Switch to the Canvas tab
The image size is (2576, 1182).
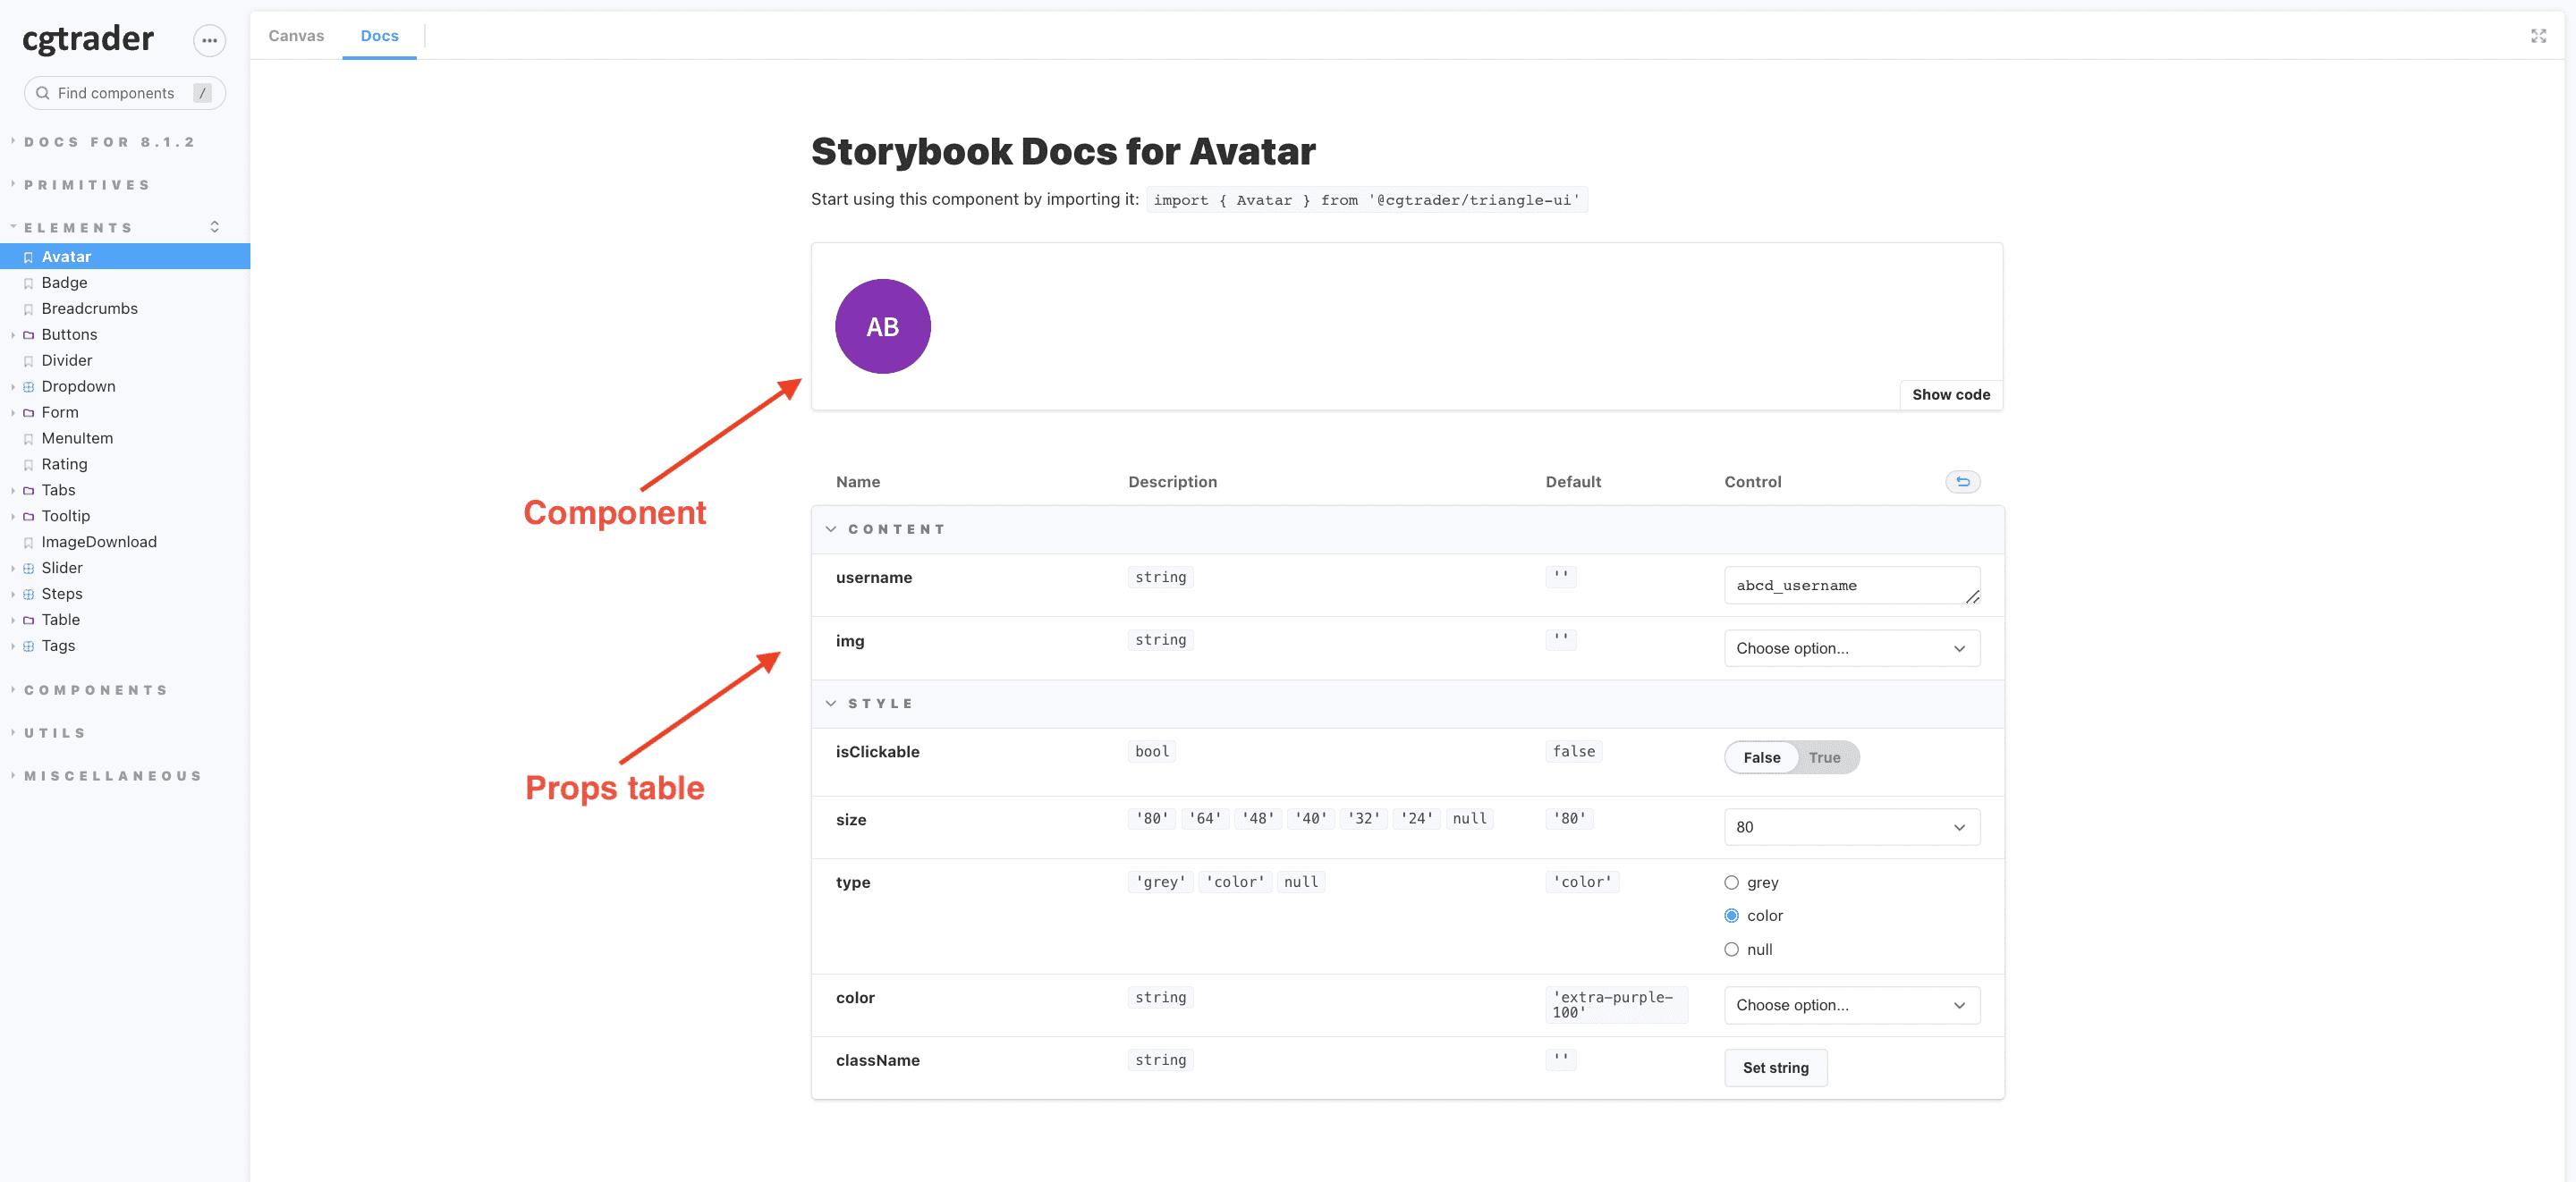pyautogui.click(x=294, y=35)
